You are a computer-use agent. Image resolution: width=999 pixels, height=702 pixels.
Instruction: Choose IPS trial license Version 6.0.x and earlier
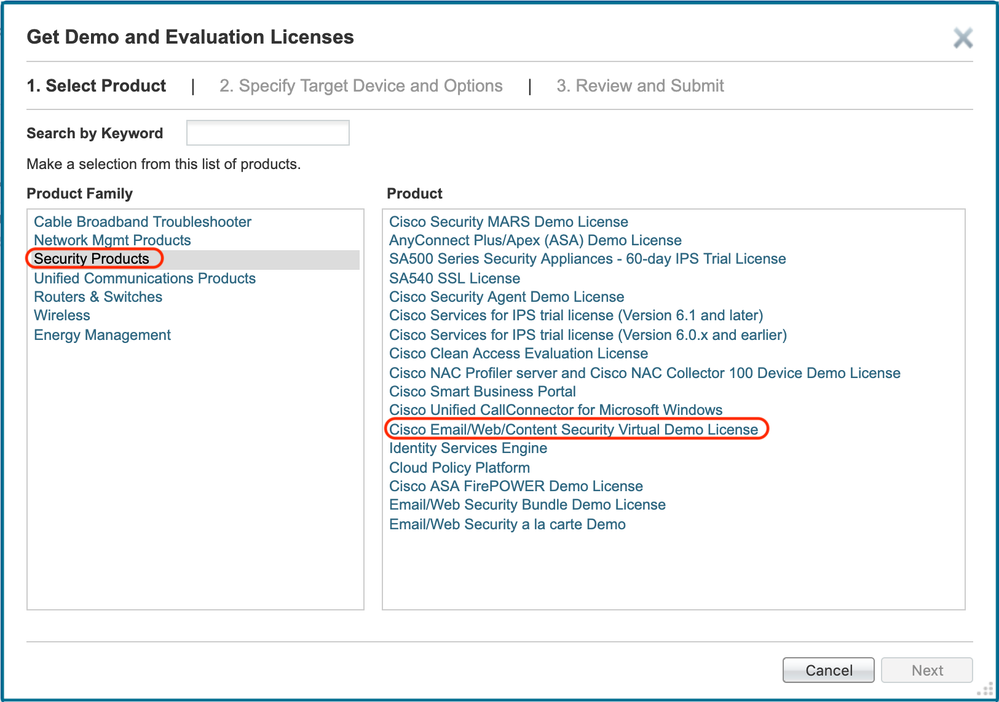tap(588, 335)
